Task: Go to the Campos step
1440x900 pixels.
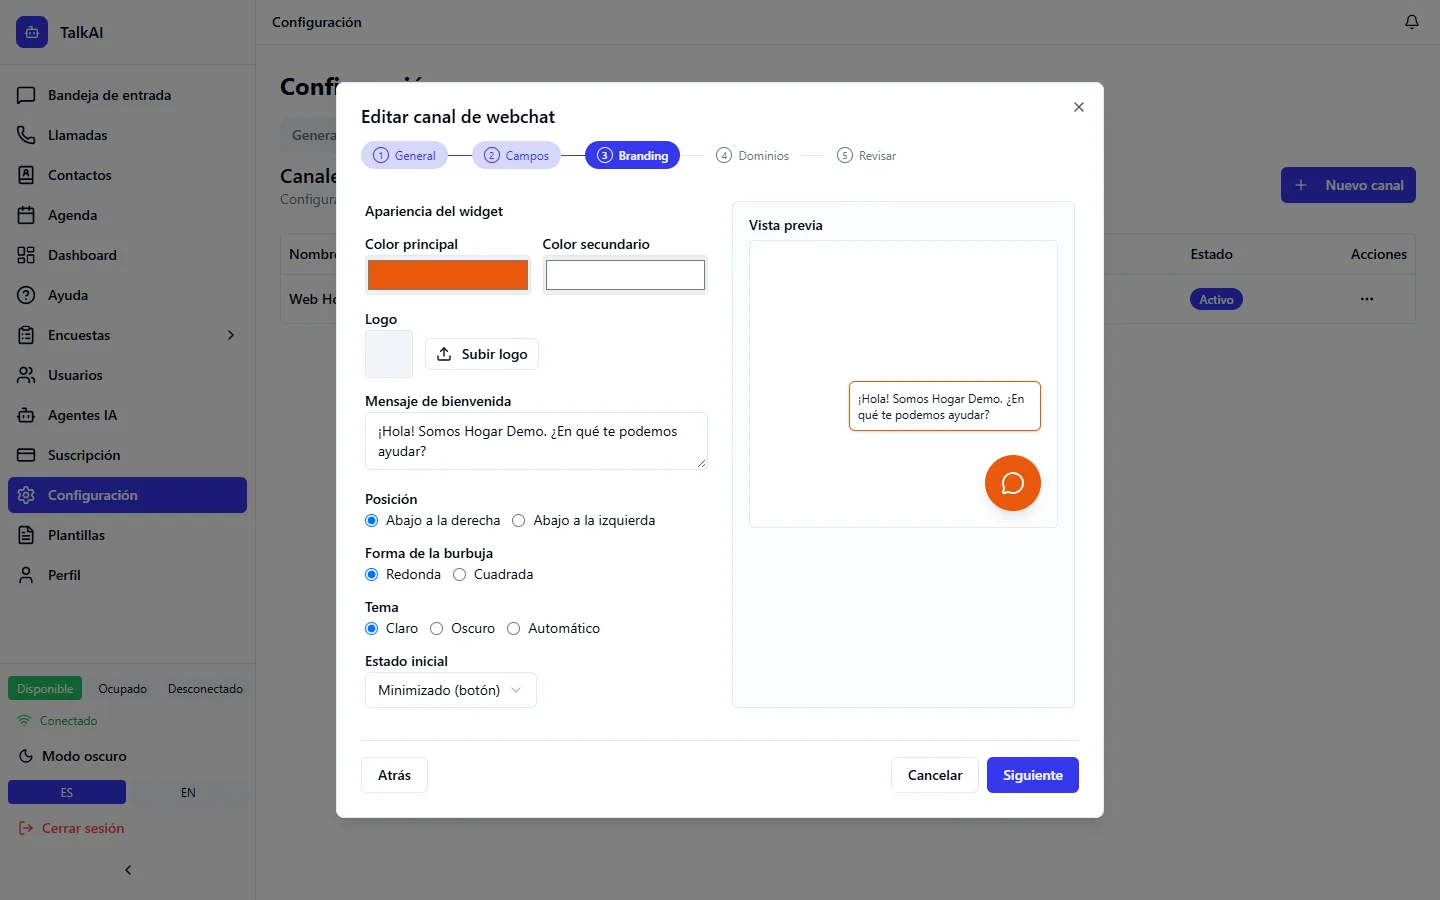Action: [517, 155]
